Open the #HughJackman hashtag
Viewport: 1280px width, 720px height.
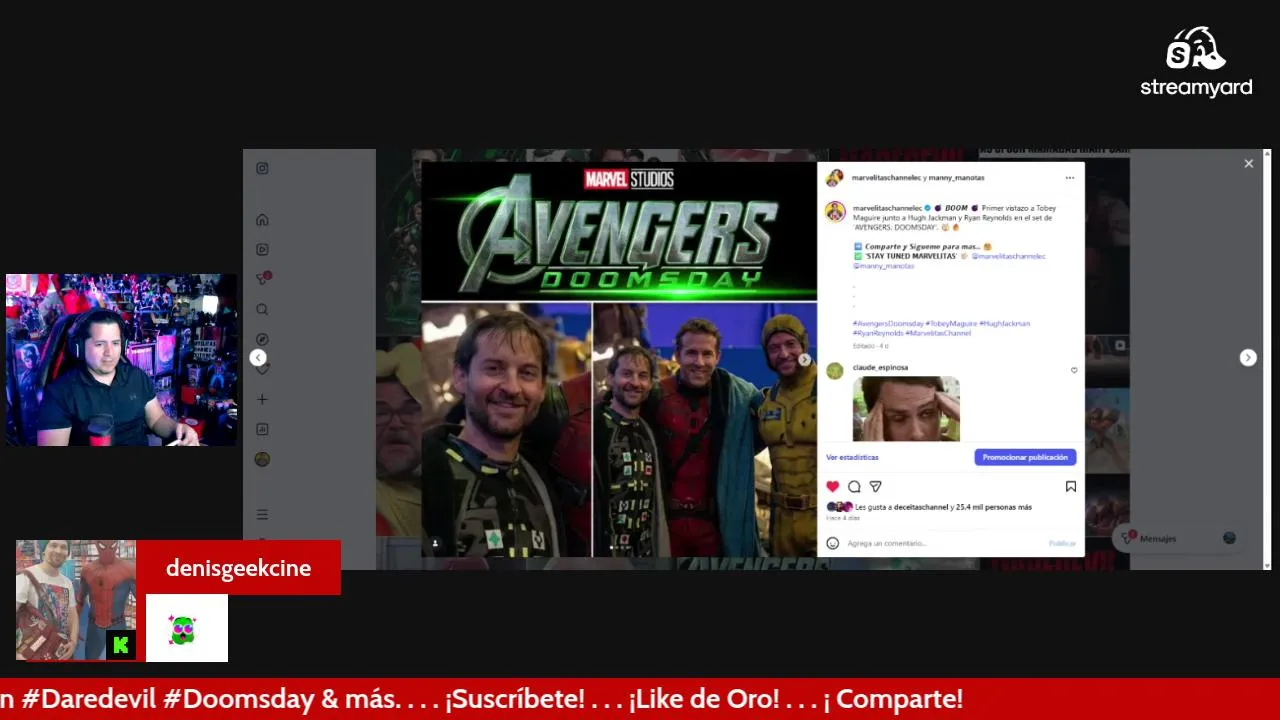tap(1005, 324)
